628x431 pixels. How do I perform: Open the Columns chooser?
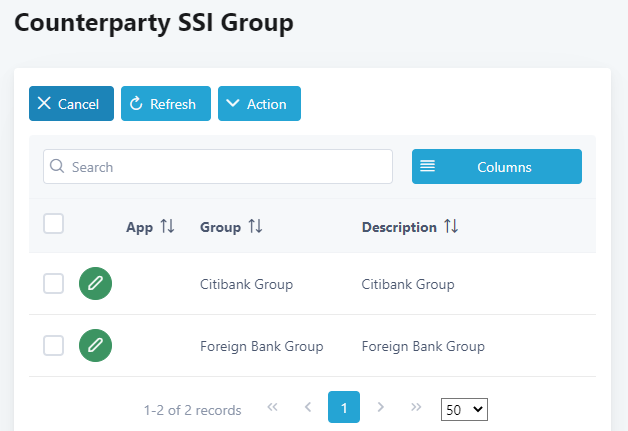pyautogui.click(x=496, y=167)
